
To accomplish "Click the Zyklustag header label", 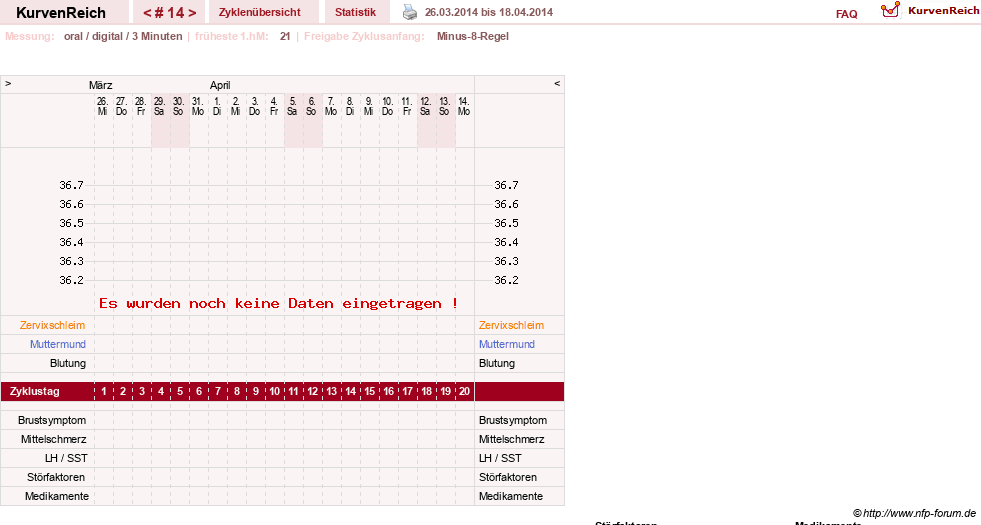I will (x=34, y=391).
